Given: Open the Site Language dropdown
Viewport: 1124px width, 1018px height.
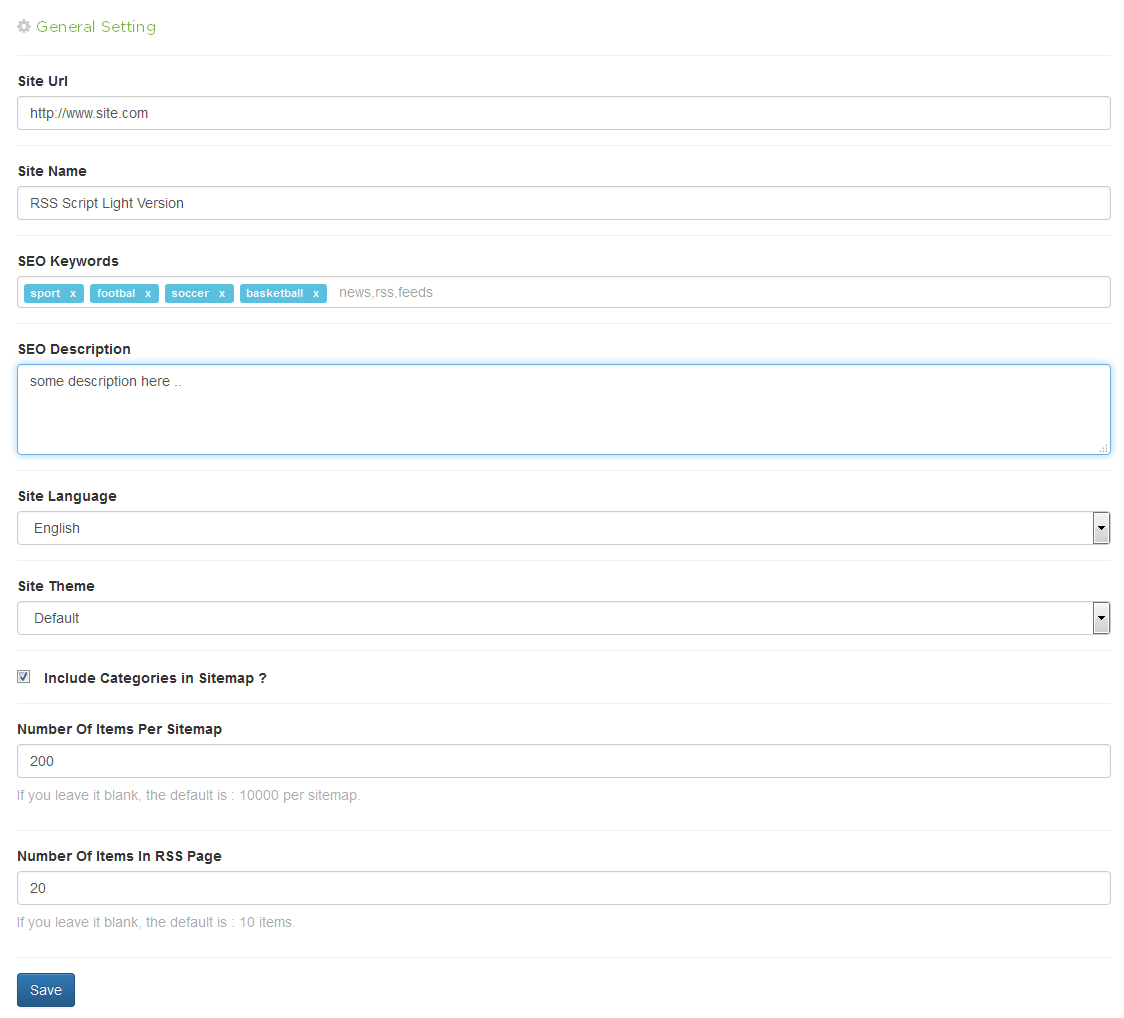Looking at the screenshot, I should tap(555, 528).
